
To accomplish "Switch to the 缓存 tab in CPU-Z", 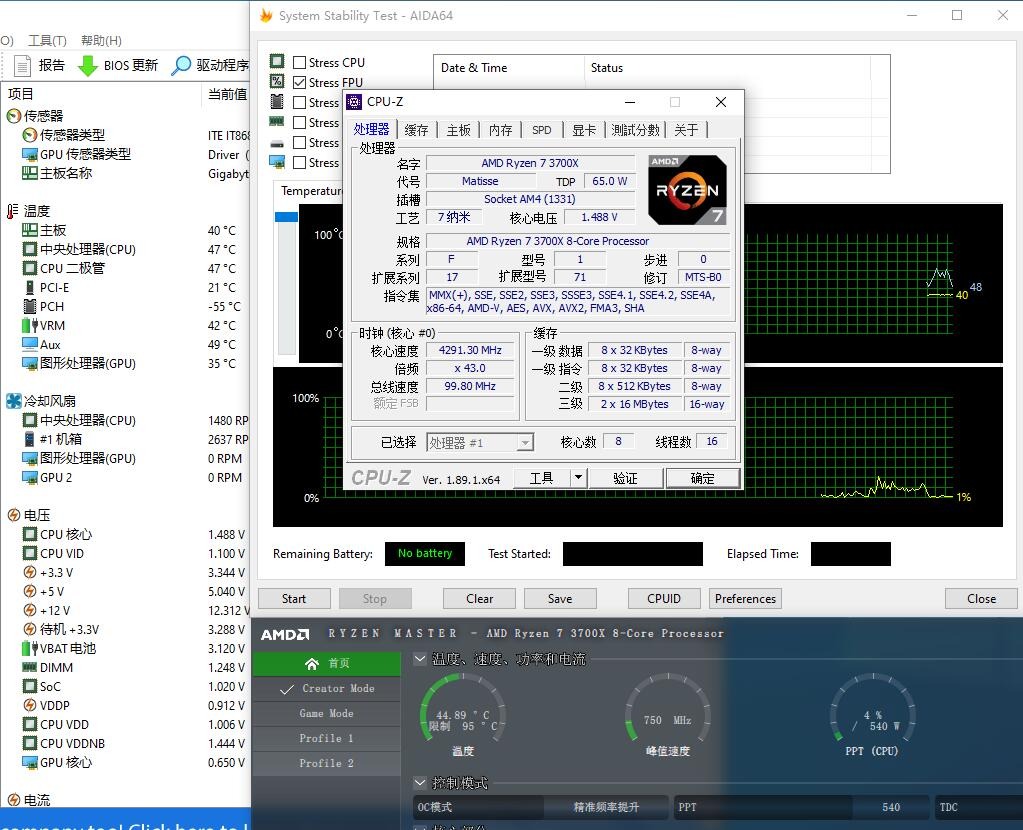I will [x=416, y=130].
